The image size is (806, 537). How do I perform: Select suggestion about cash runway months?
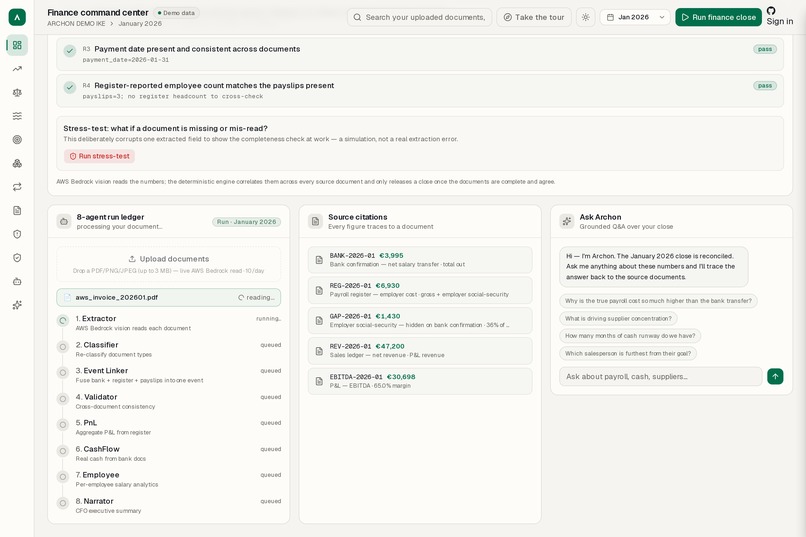630,336
